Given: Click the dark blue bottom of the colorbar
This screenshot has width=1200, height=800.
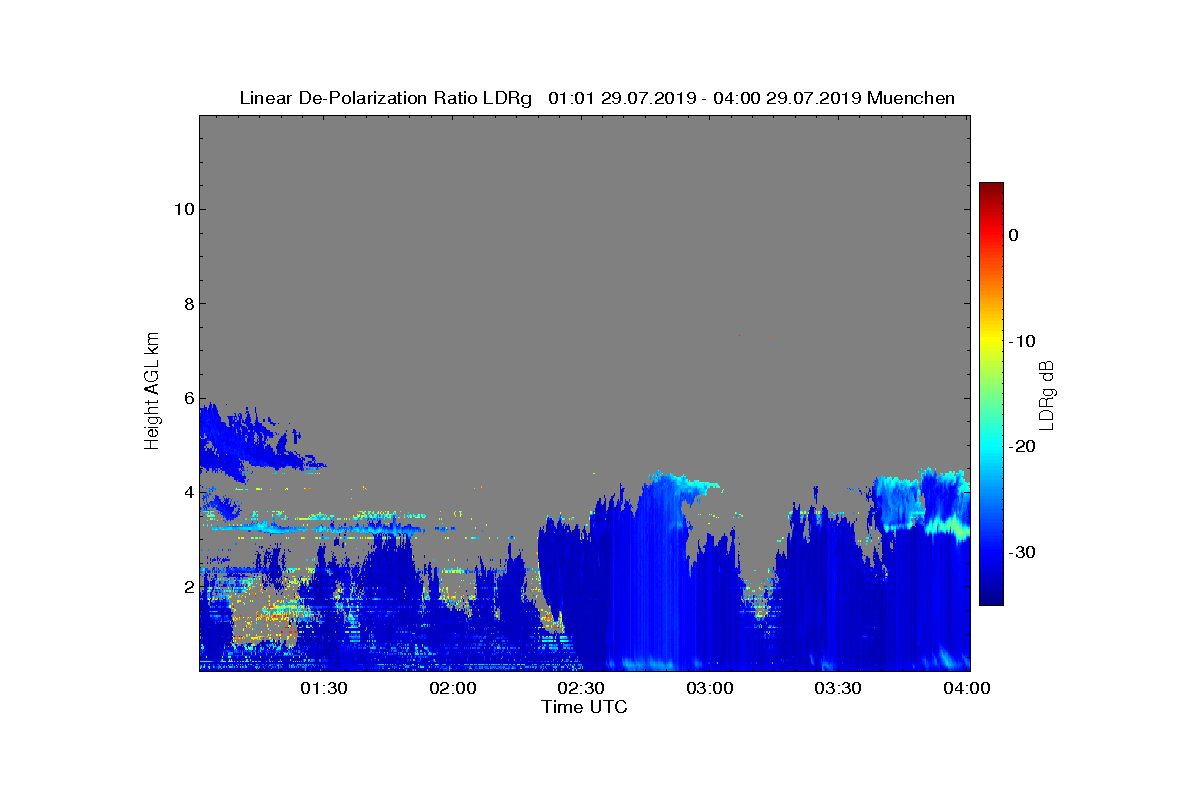Looking at the screenshot, I should tap(991, 599).
